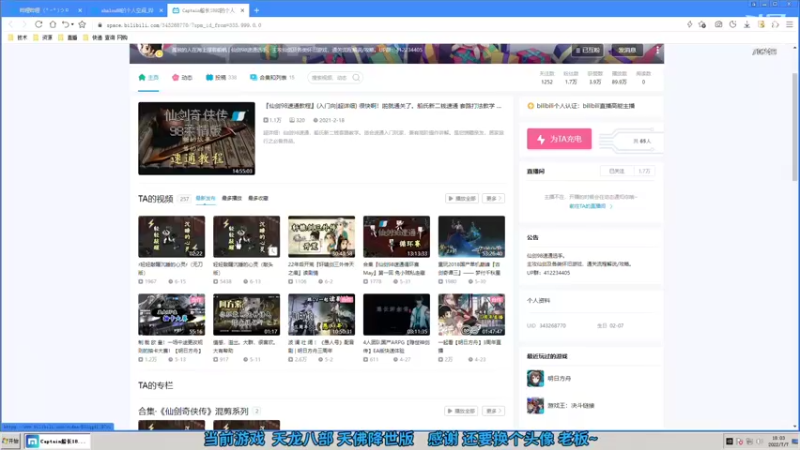Viewport: 800px width, 450px height.
Task: Click the home-with-badge extension icon in toolbar
Action: pos(703,24)
